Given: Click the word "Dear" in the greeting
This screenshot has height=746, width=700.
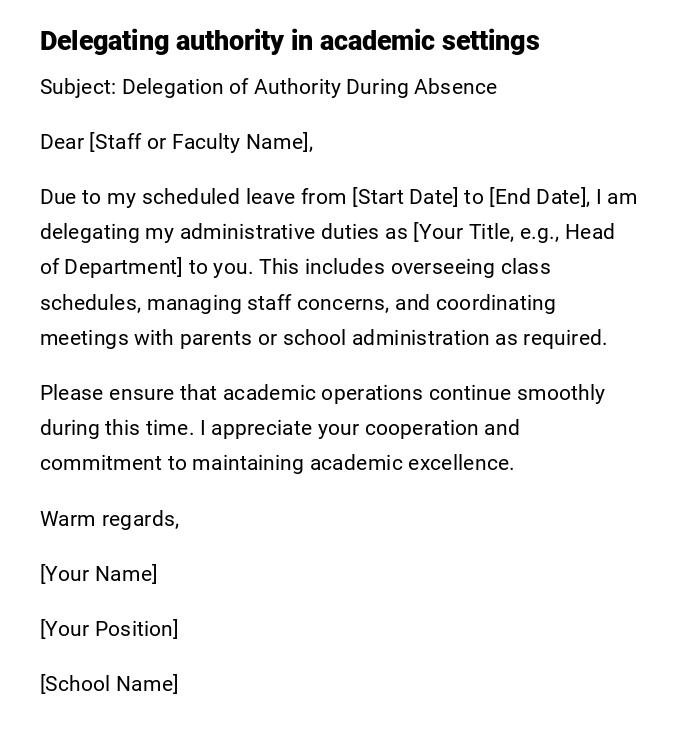Looking at the screenshot, I should point(62,142).
